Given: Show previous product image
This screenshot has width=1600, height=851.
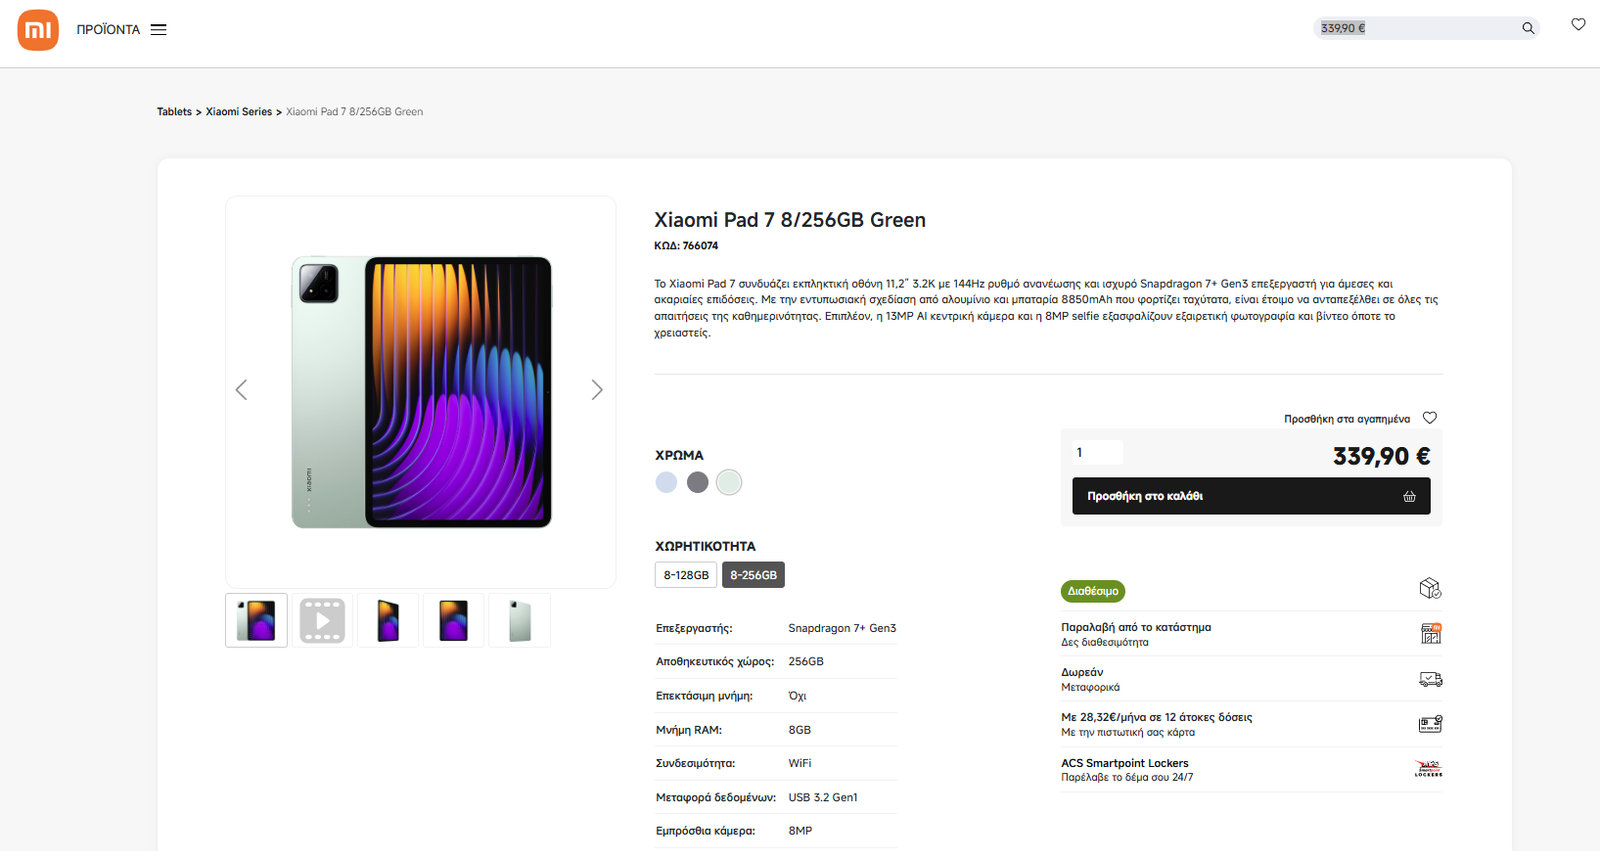Looking at the screenshot, I should coord(241,390).
